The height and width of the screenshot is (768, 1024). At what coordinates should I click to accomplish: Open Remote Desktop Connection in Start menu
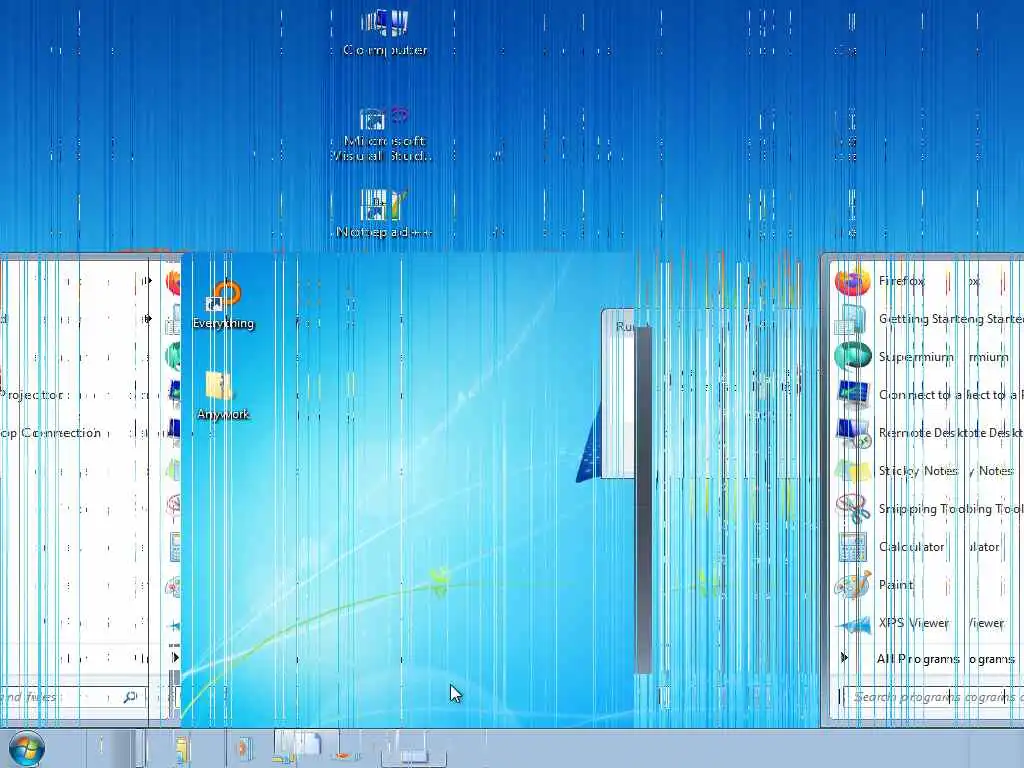[927, 433]
